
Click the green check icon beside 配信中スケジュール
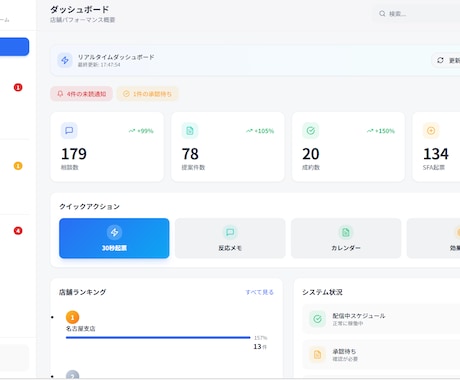317,319
